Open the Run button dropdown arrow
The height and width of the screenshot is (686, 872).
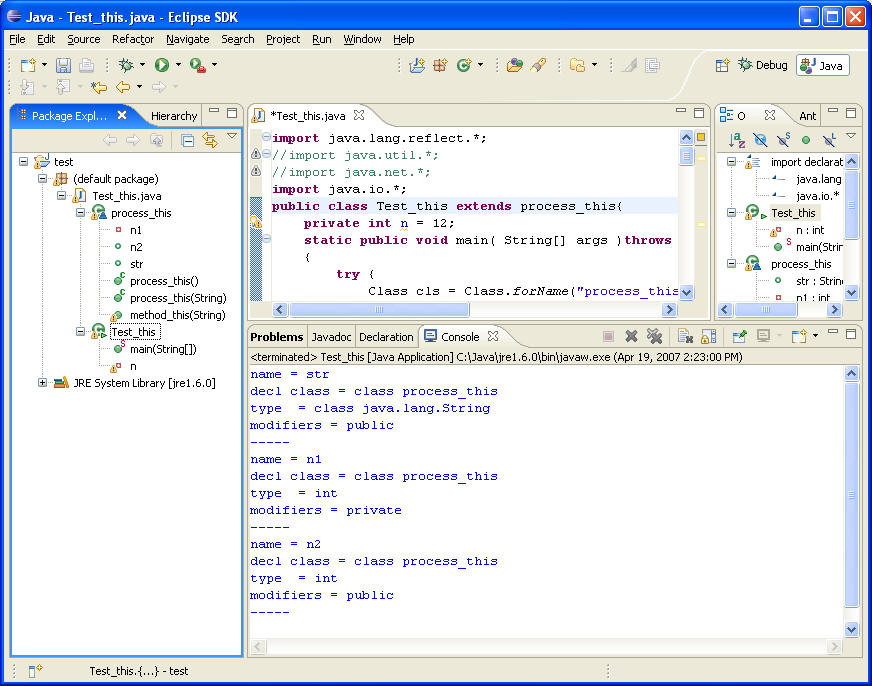(x=179, y=65)
